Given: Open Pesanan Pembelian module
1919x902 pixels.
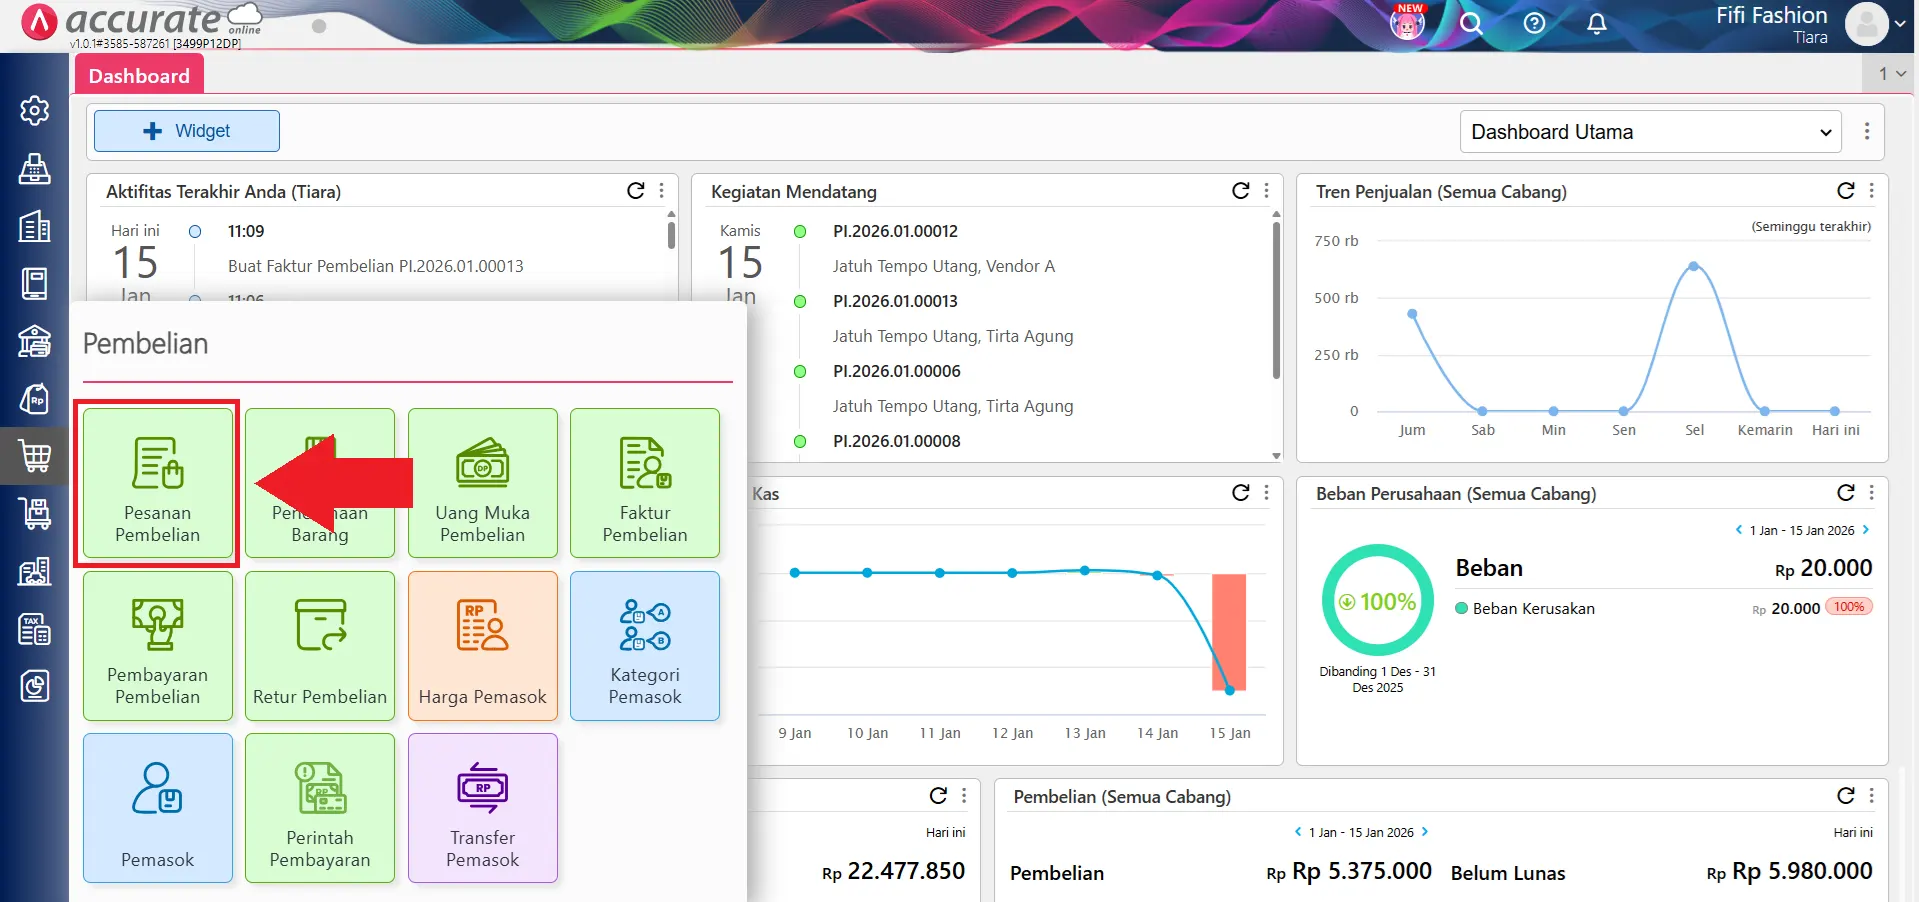Looking at the screenshot, I should point(157,484).
